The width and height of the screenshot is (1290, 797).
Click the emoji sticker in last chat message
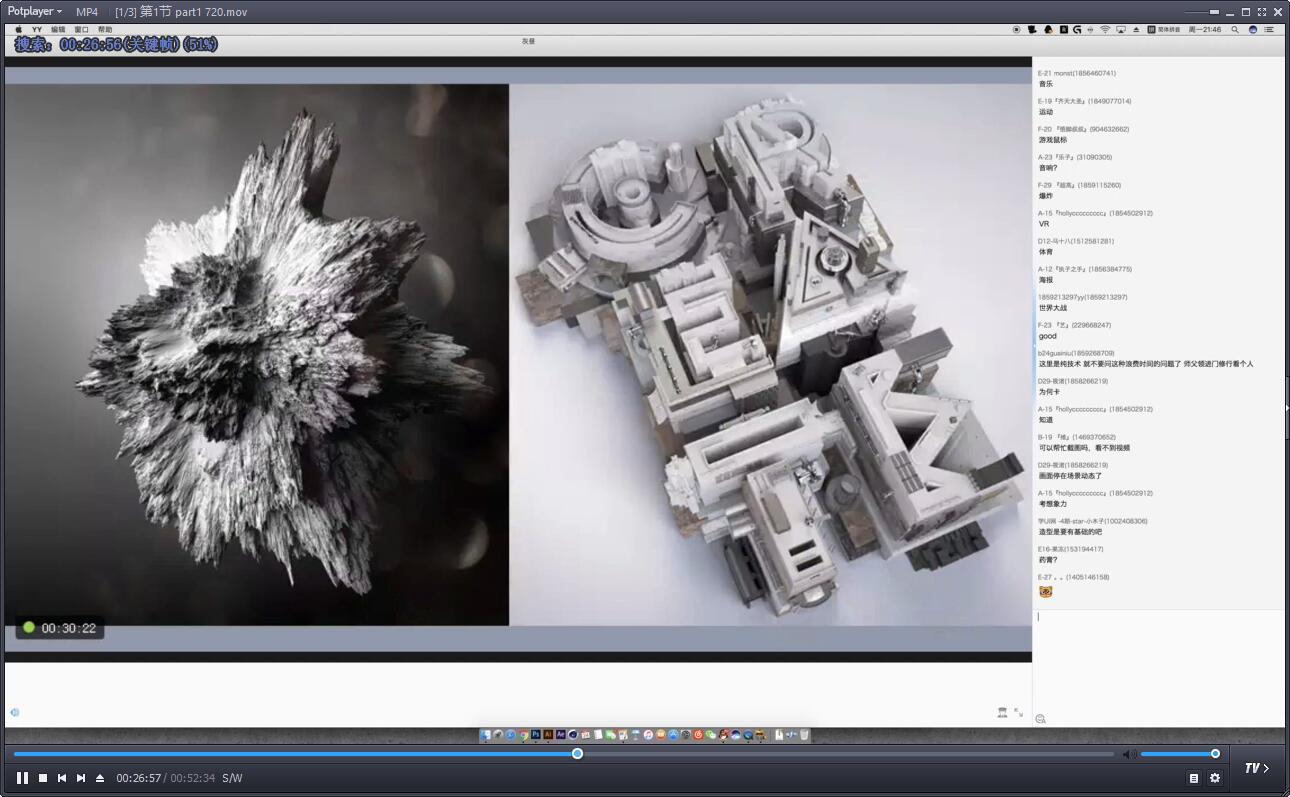click(1046, 592)
